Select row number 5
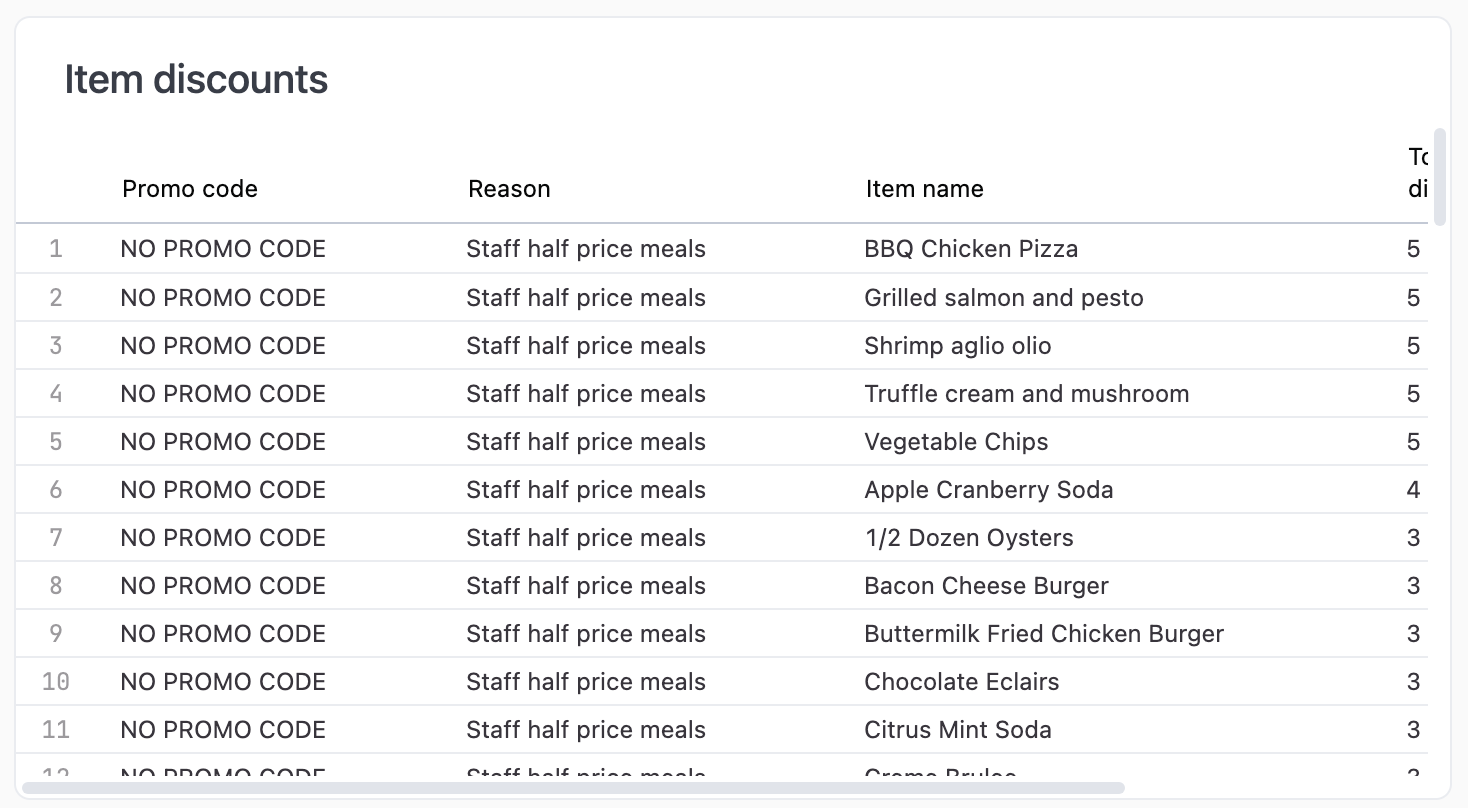This screenshot has height=808, width=1468. [55, 441]
